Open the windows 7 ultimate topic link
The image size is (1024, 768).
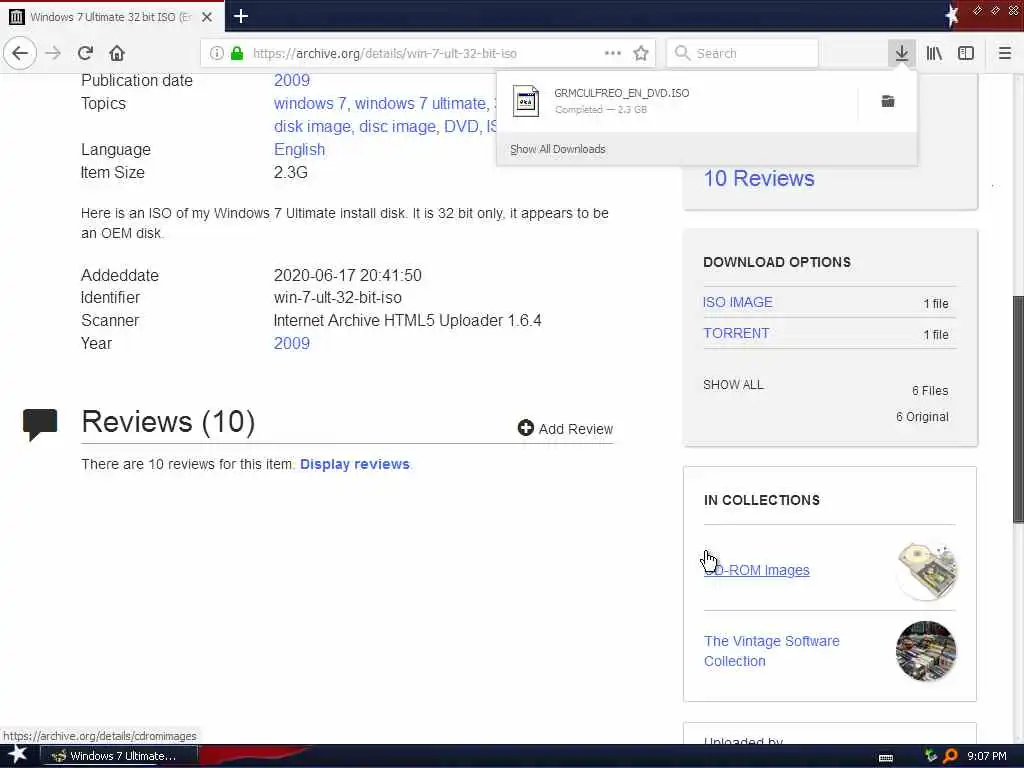pos(420,103)
